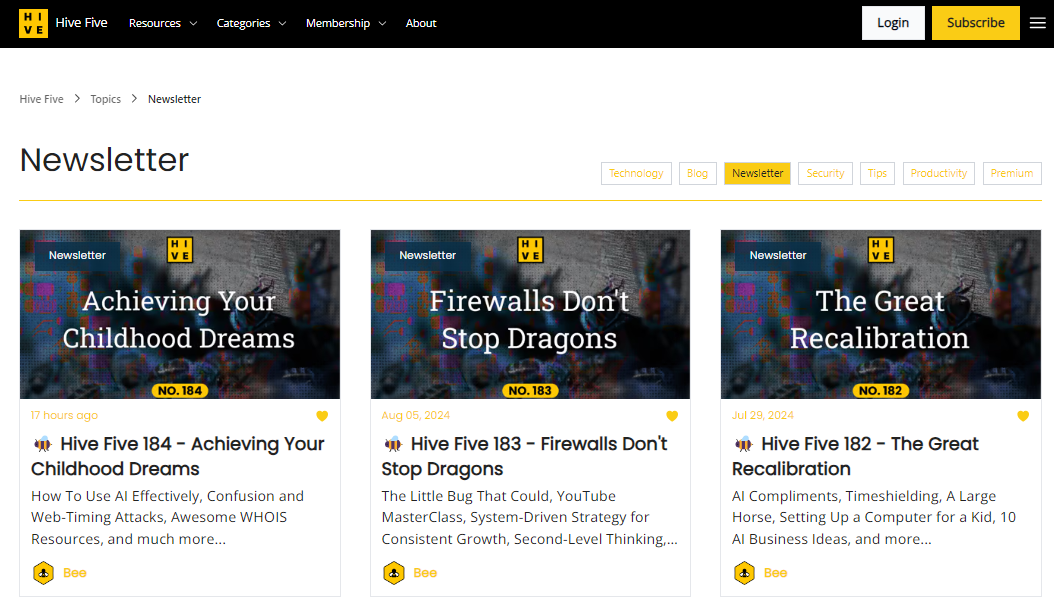The image size is (1054, 602).
Task: Open the hamburger menu icon
Action: (1037, 22)
